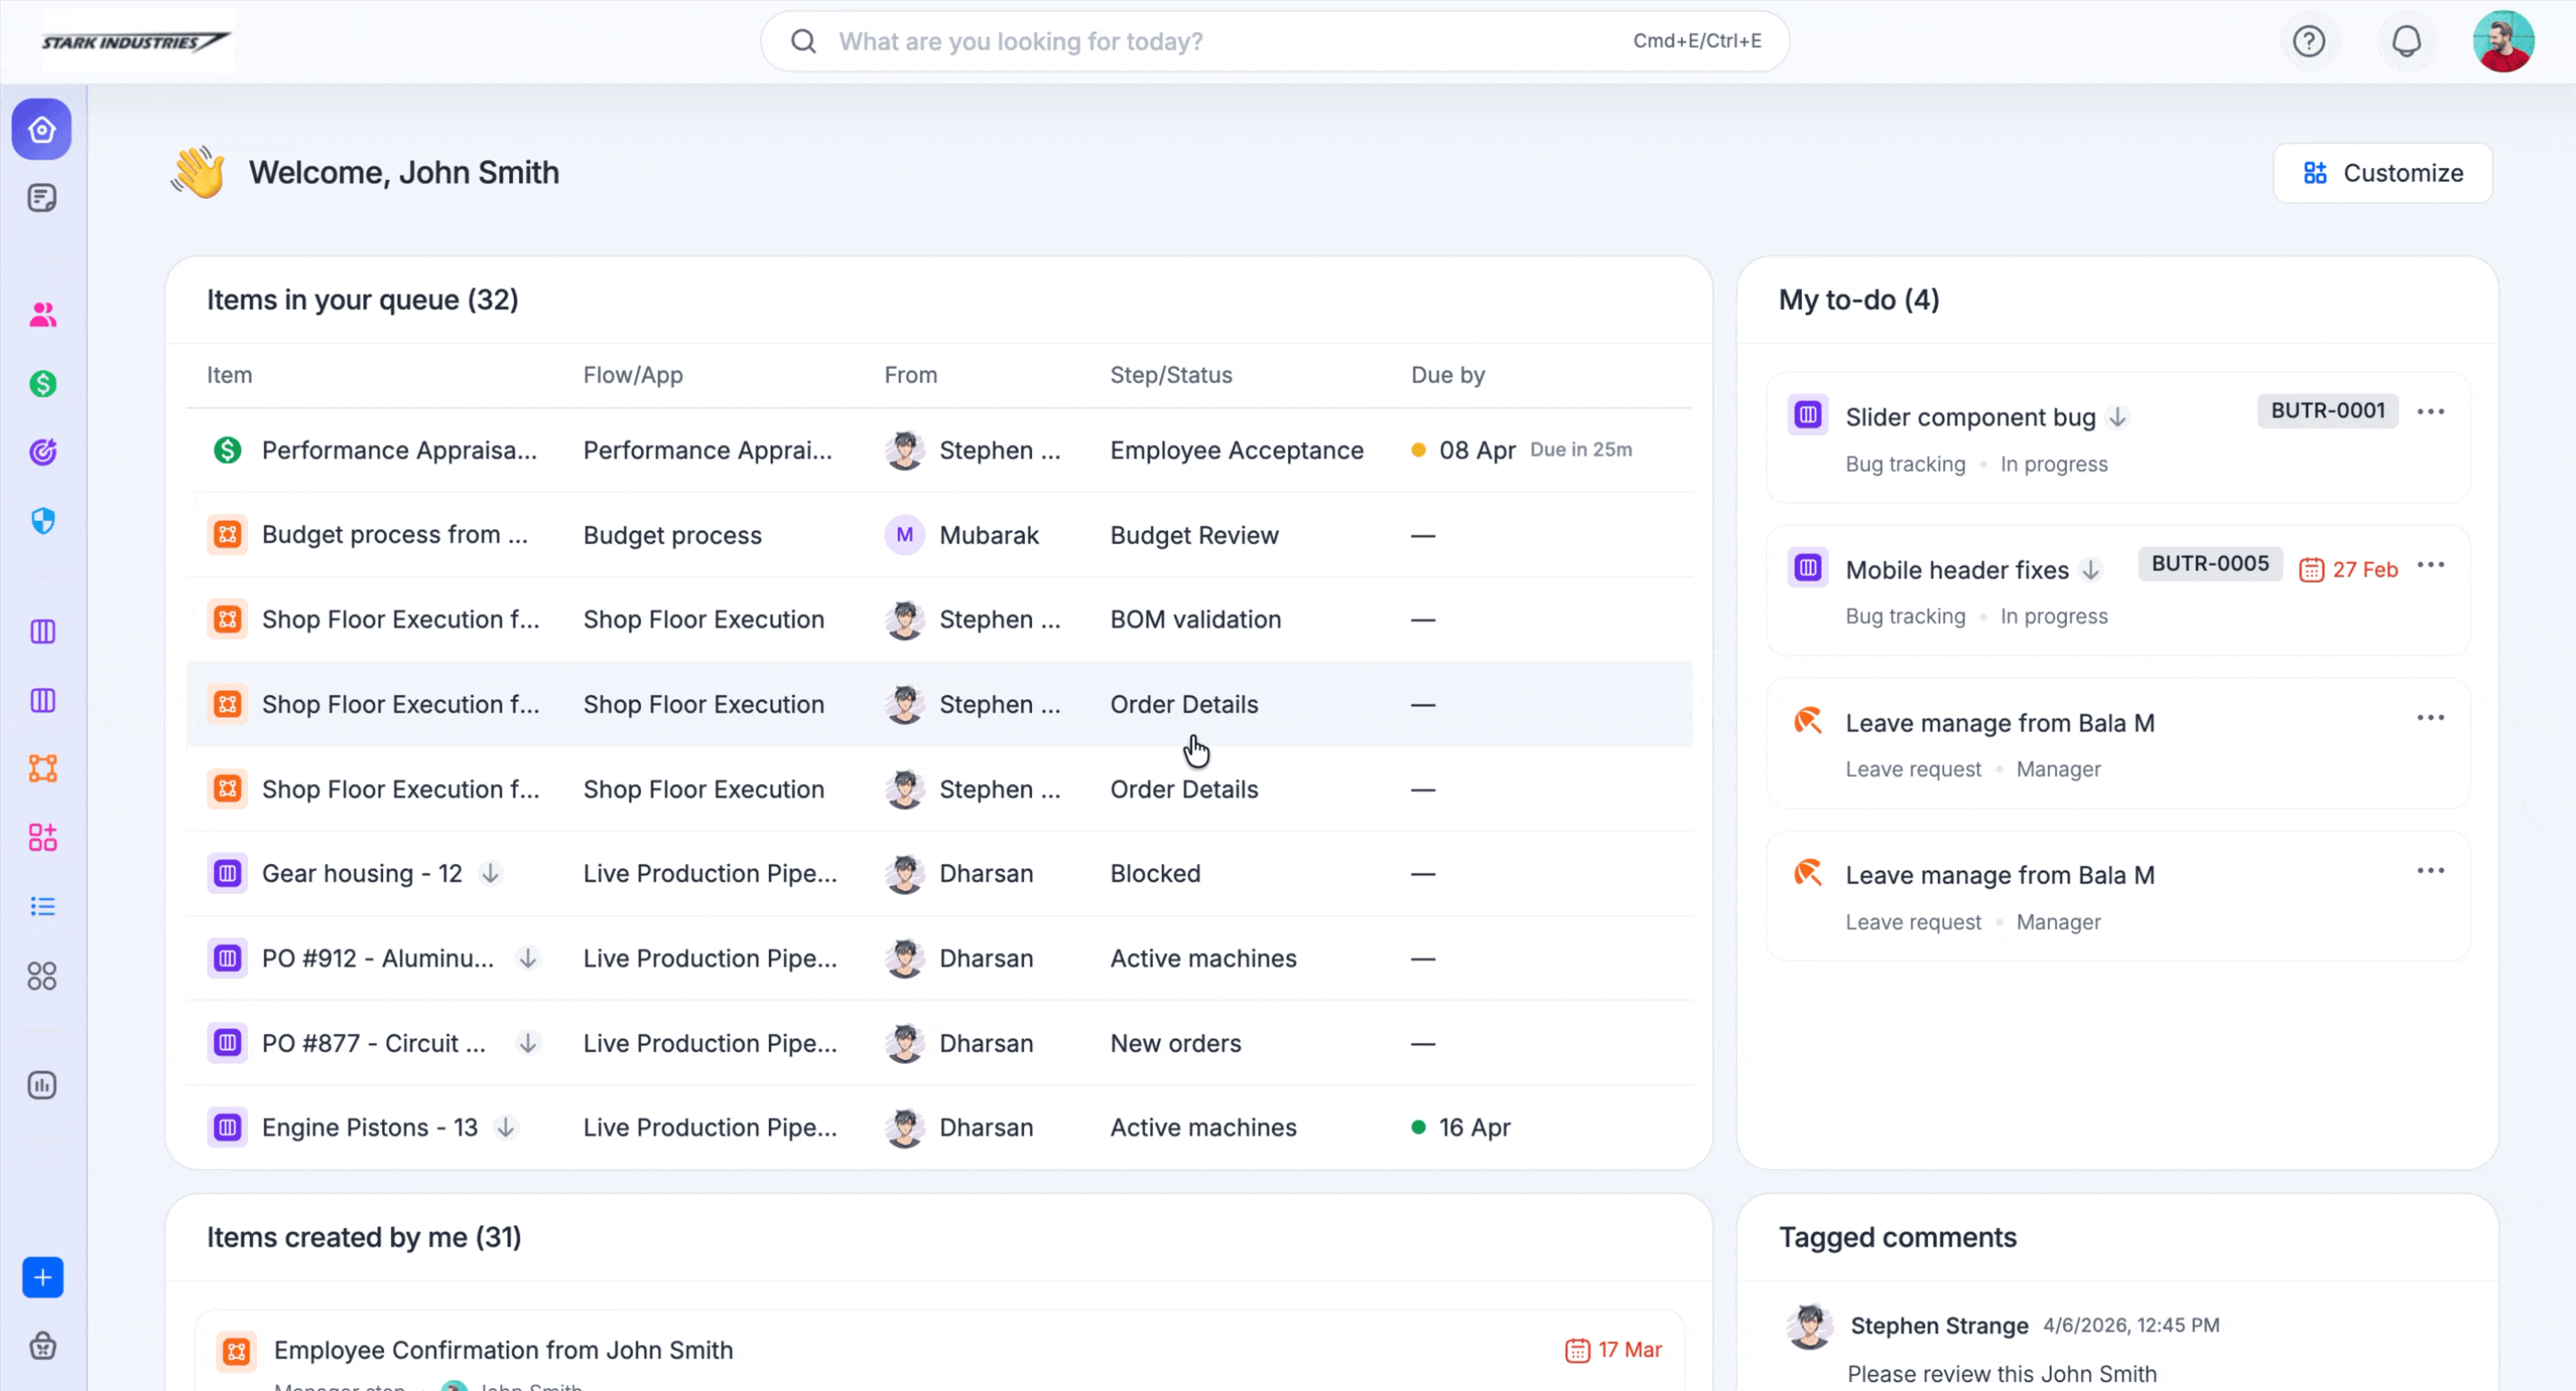Image resolution: width=2576 pixels, height=1391 pixels.
Task: Click the notifications bell icon
Action: tap(2406, 41)
